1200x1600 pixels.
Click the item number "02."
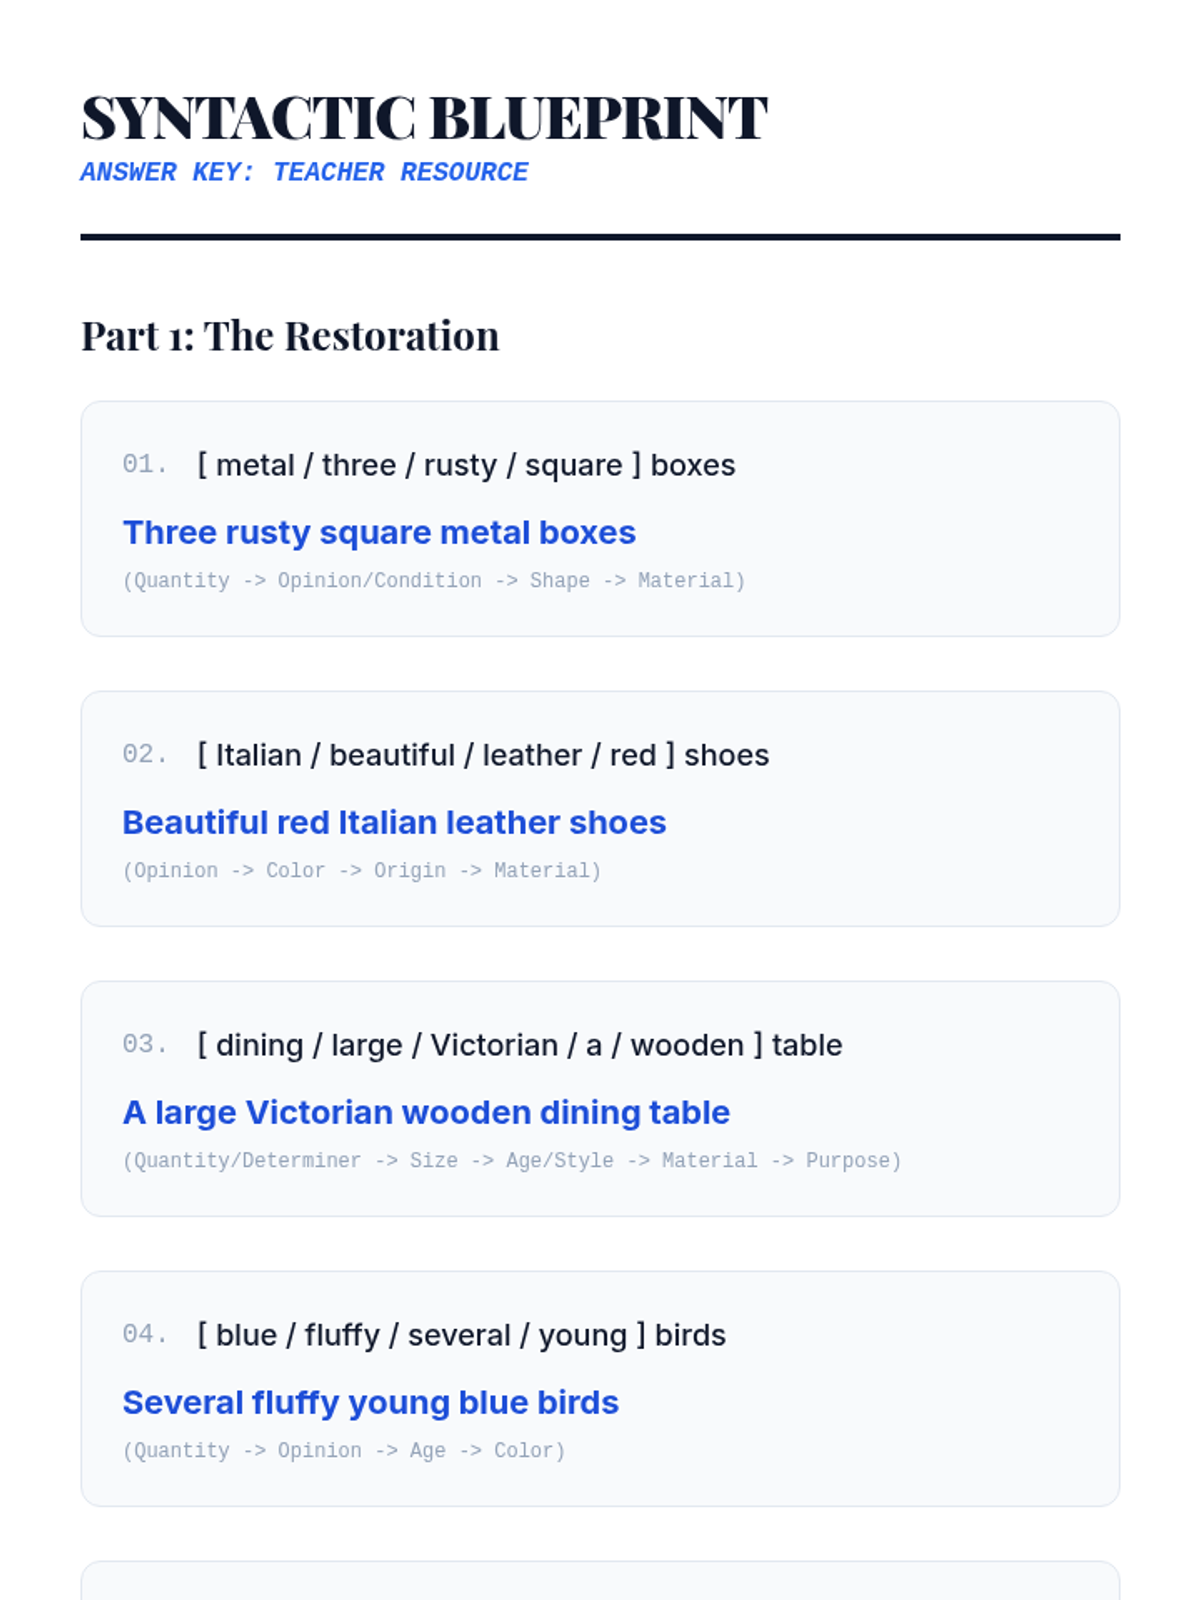[x=145, y=755]
